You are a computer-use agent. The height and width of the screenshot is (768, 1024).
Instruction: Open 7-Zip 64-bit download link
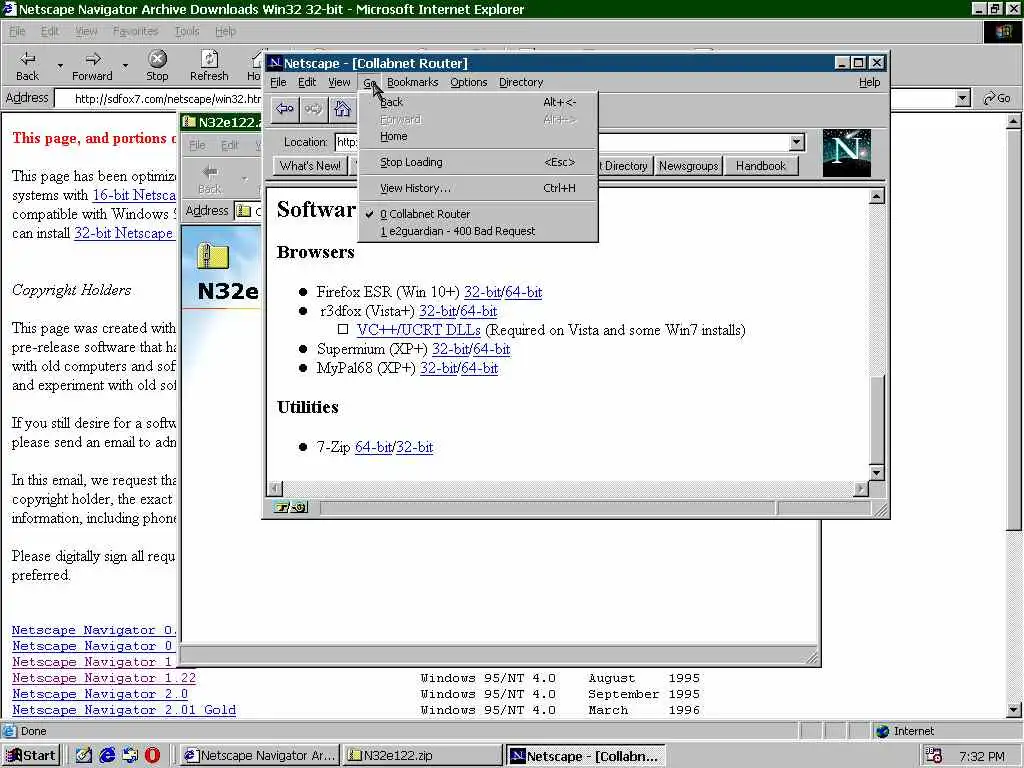coord(373,447)
